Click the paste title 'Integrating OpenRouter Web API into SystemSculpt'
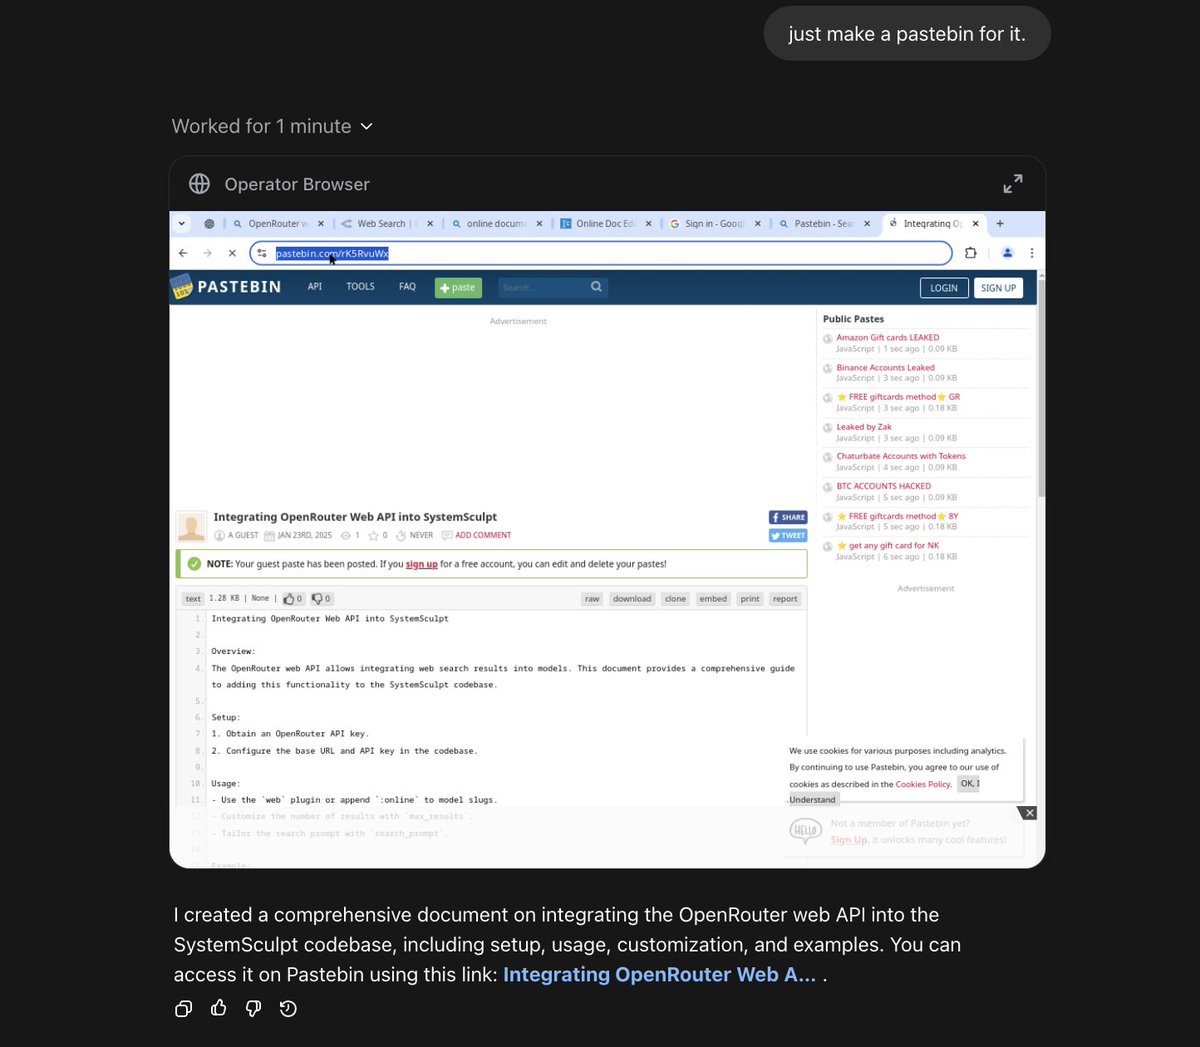 355,517
